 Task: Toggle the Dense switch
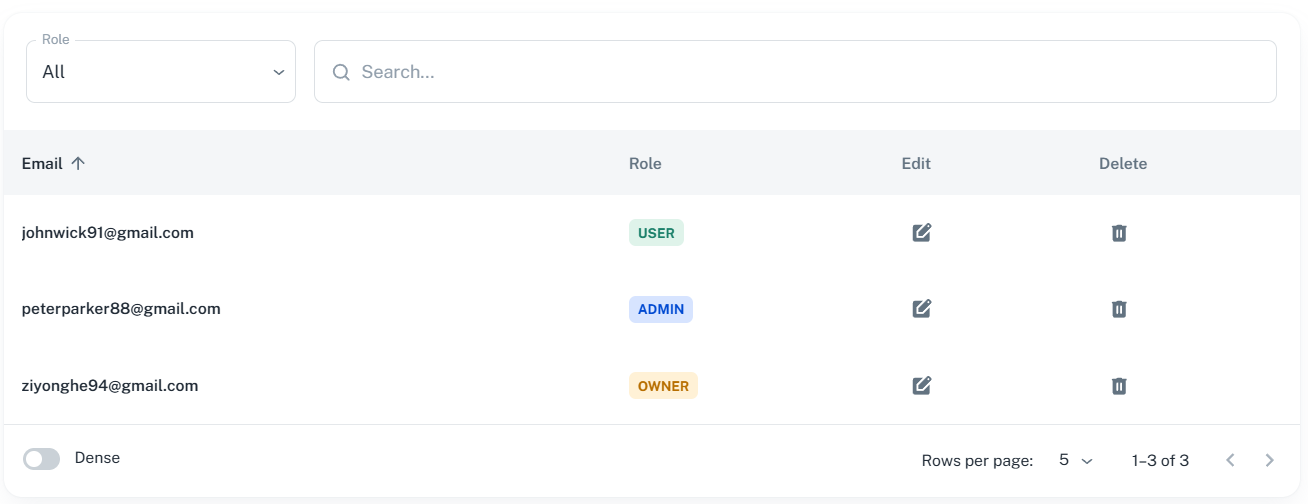tap(42, 459)
